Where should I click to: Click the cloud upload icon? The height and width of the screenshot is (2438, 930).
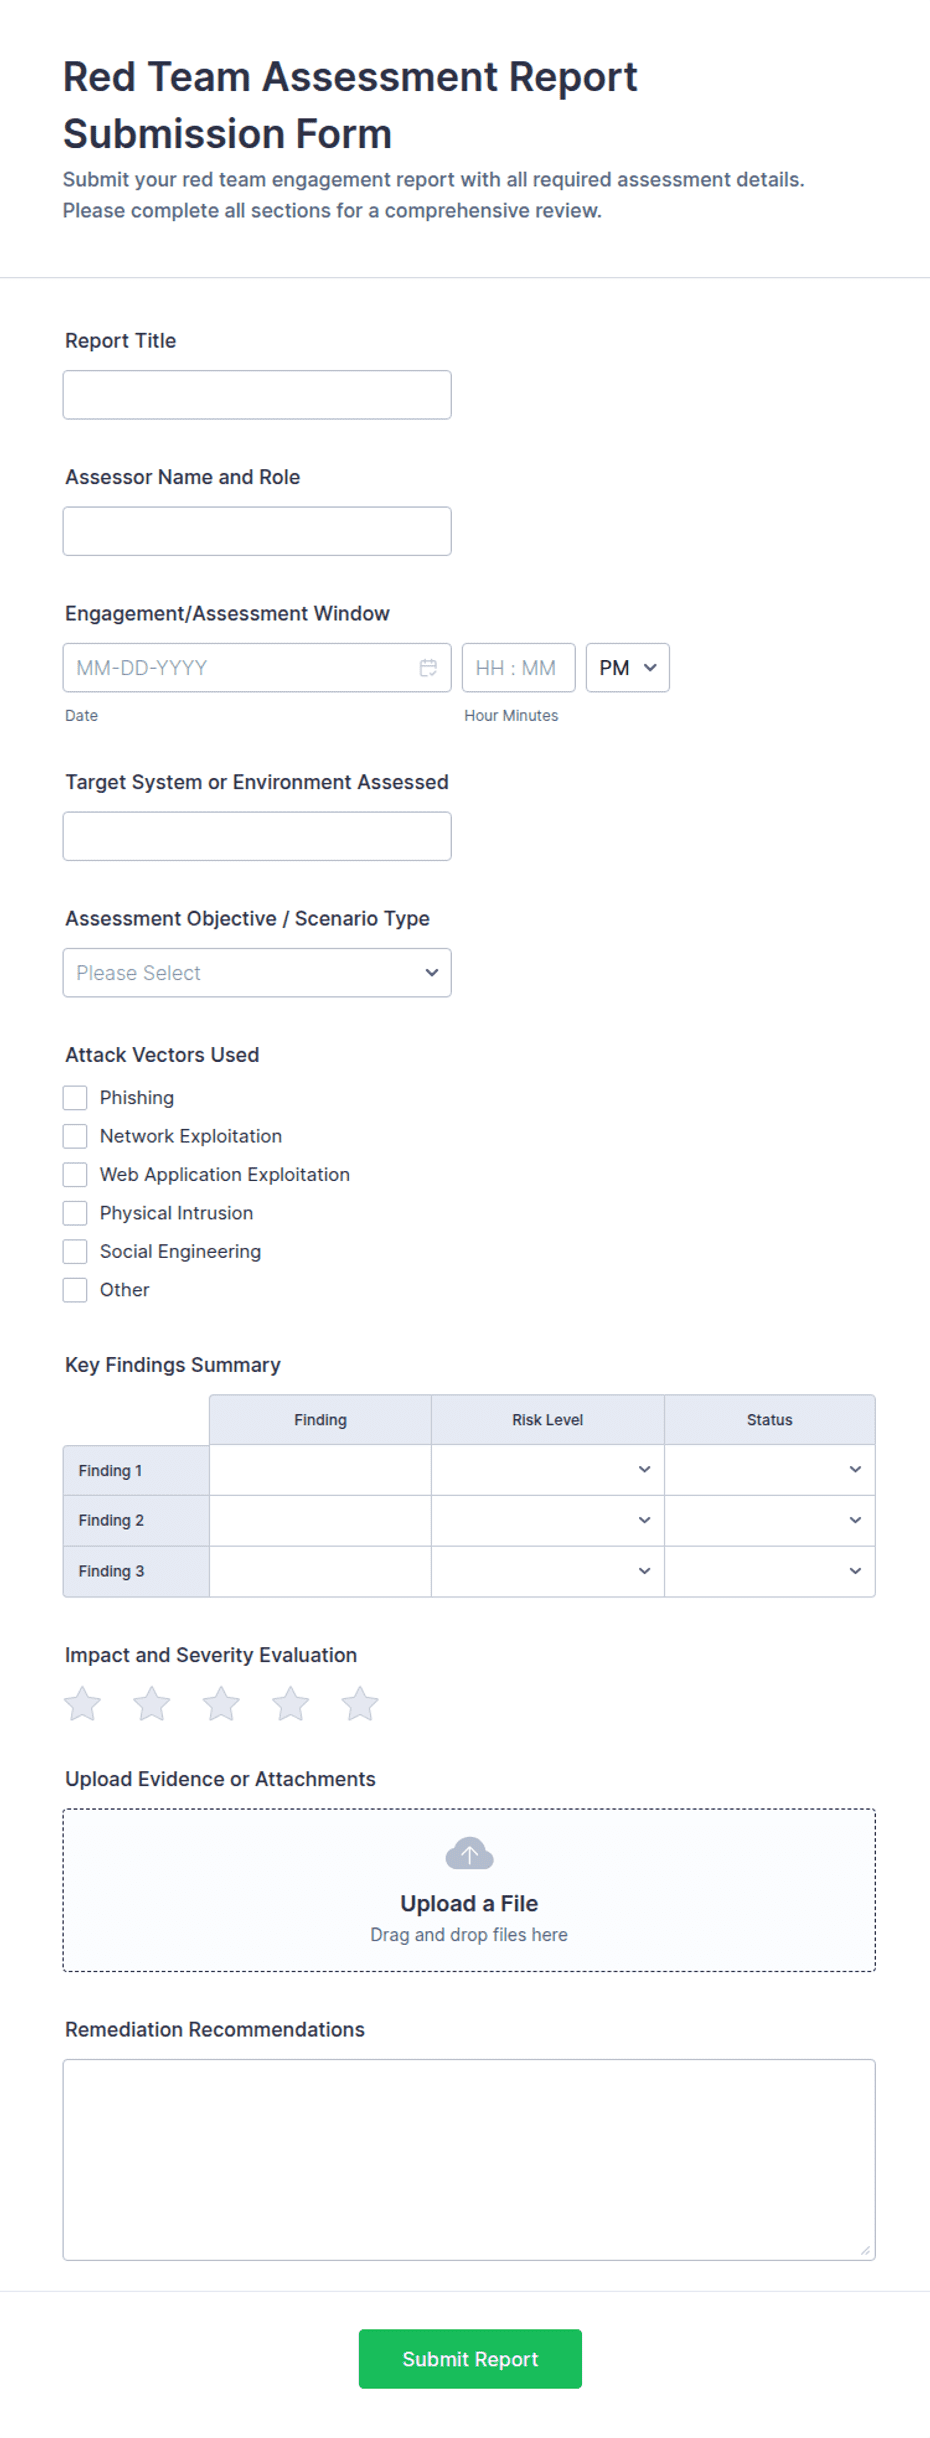tap(469, 1853)
